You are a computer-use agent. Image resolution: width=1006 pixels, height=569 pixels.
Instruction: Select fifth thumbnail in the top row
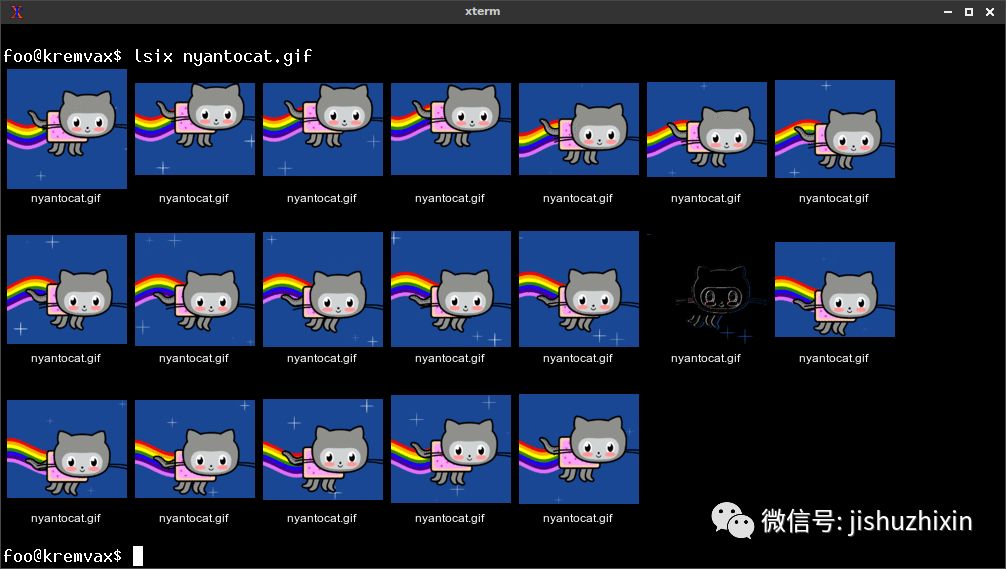(x=579, y=129)
